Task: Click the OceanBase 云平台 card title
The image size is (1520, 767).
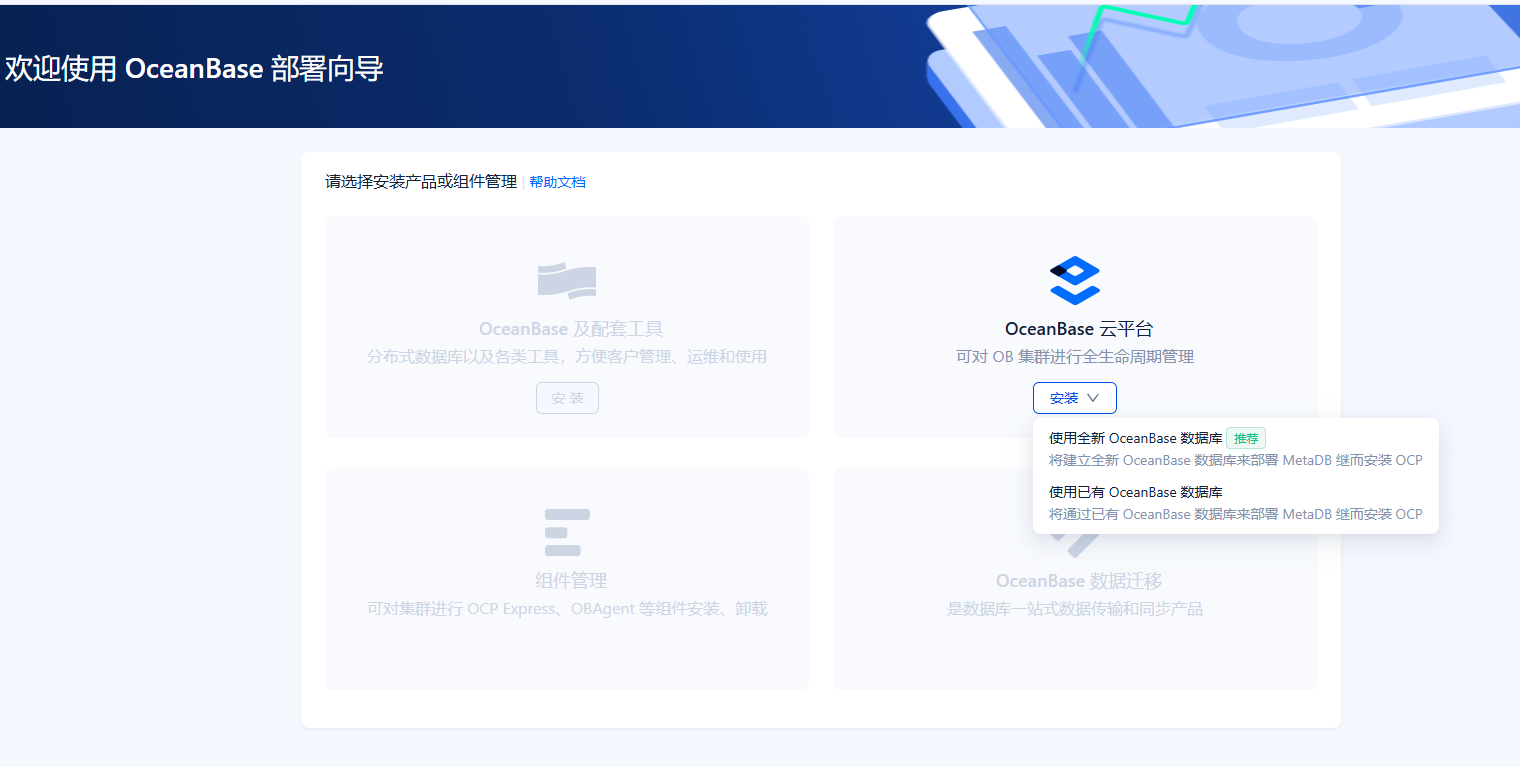Action: (1078, 329)
